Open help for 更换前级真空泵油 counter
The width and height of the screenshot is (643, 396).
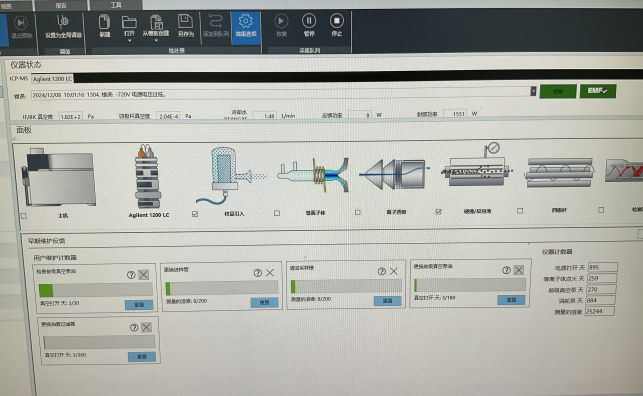506,270
